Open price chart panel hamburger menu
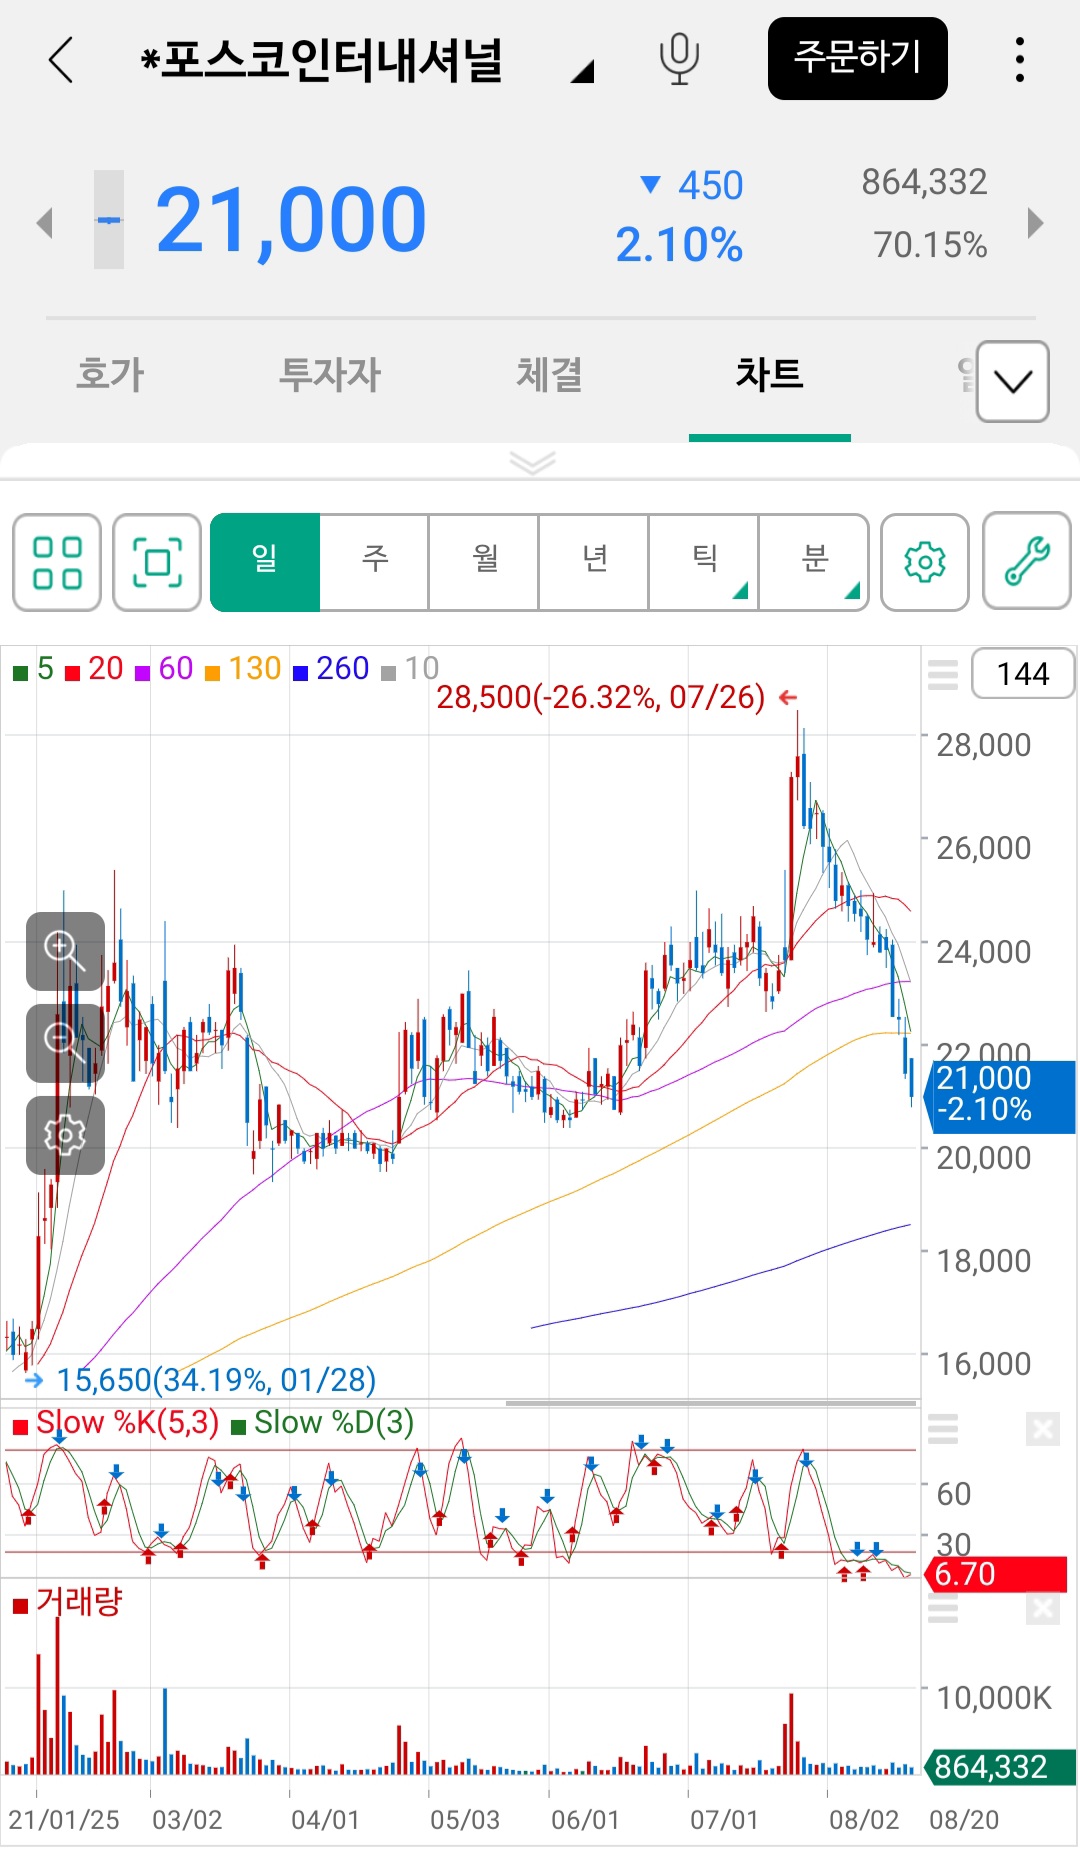This screenshot has height=1854, width=1080. (x=943, y=675)
